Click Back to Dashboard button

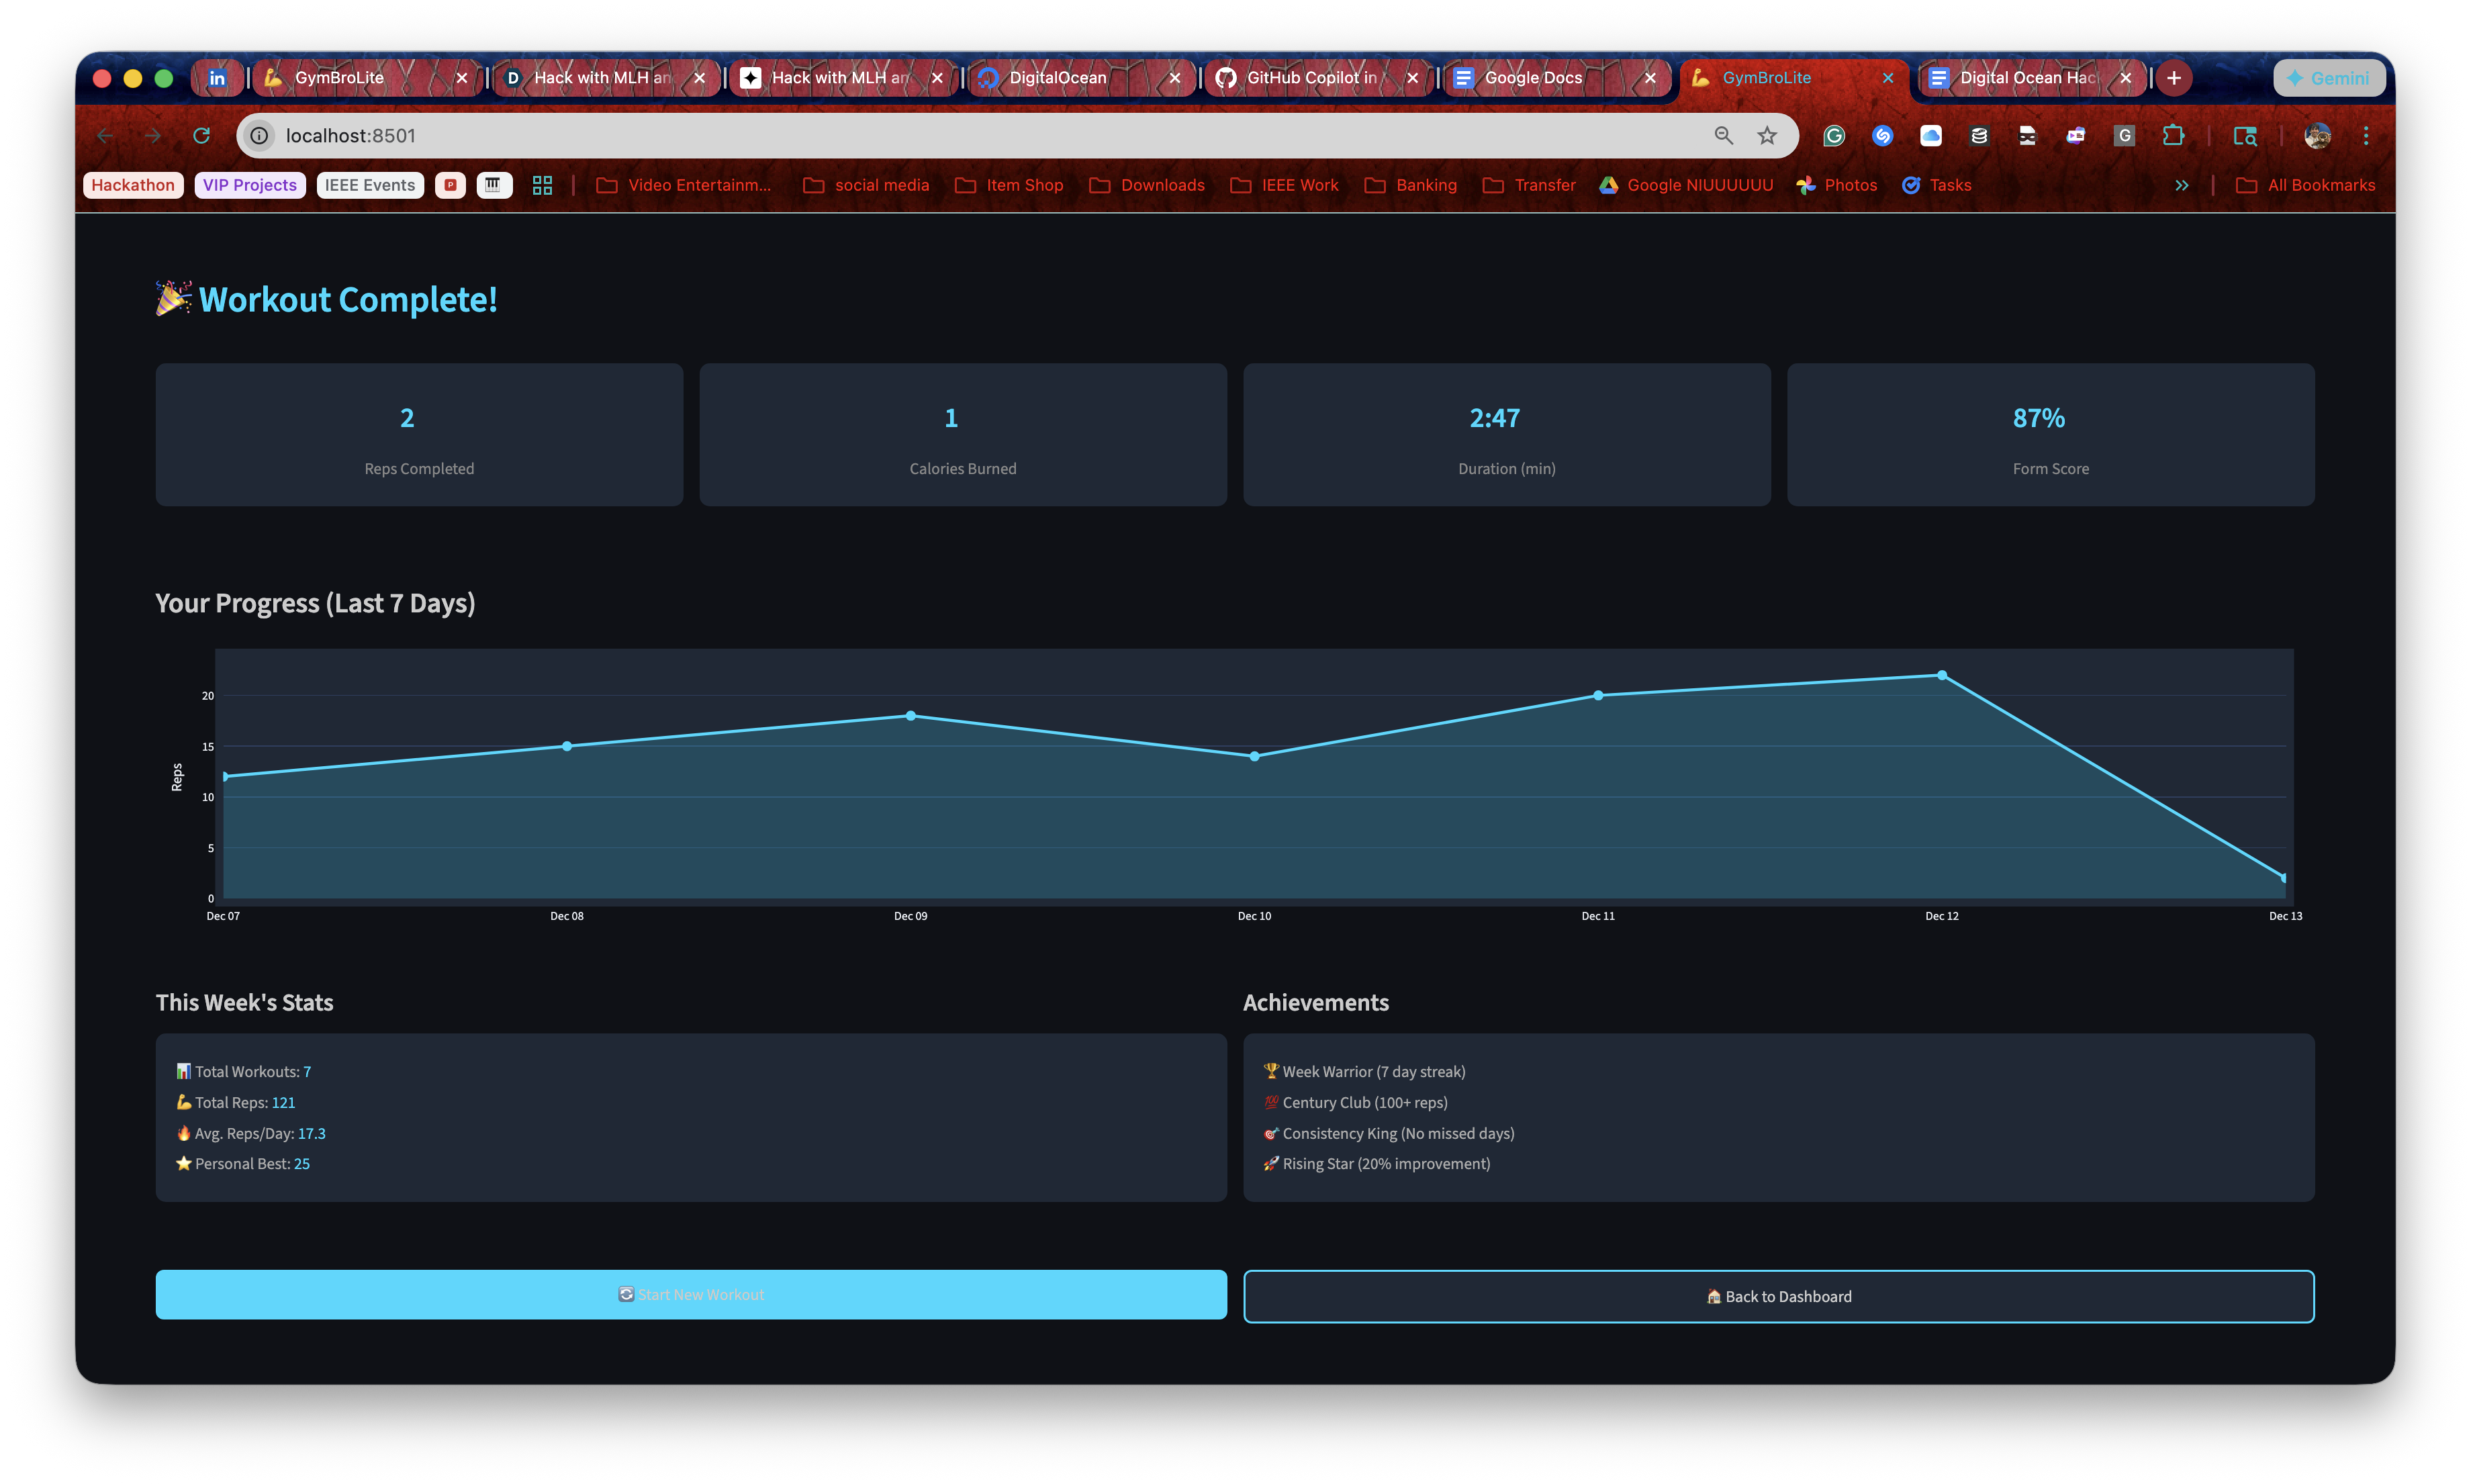point(1778,1297)
